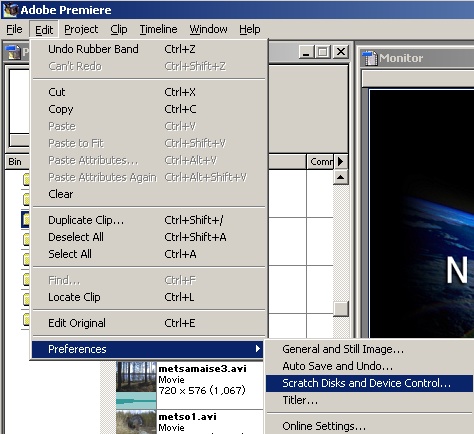
Task: Click the metsamaise3.avi file name
Action: point(202,369)
